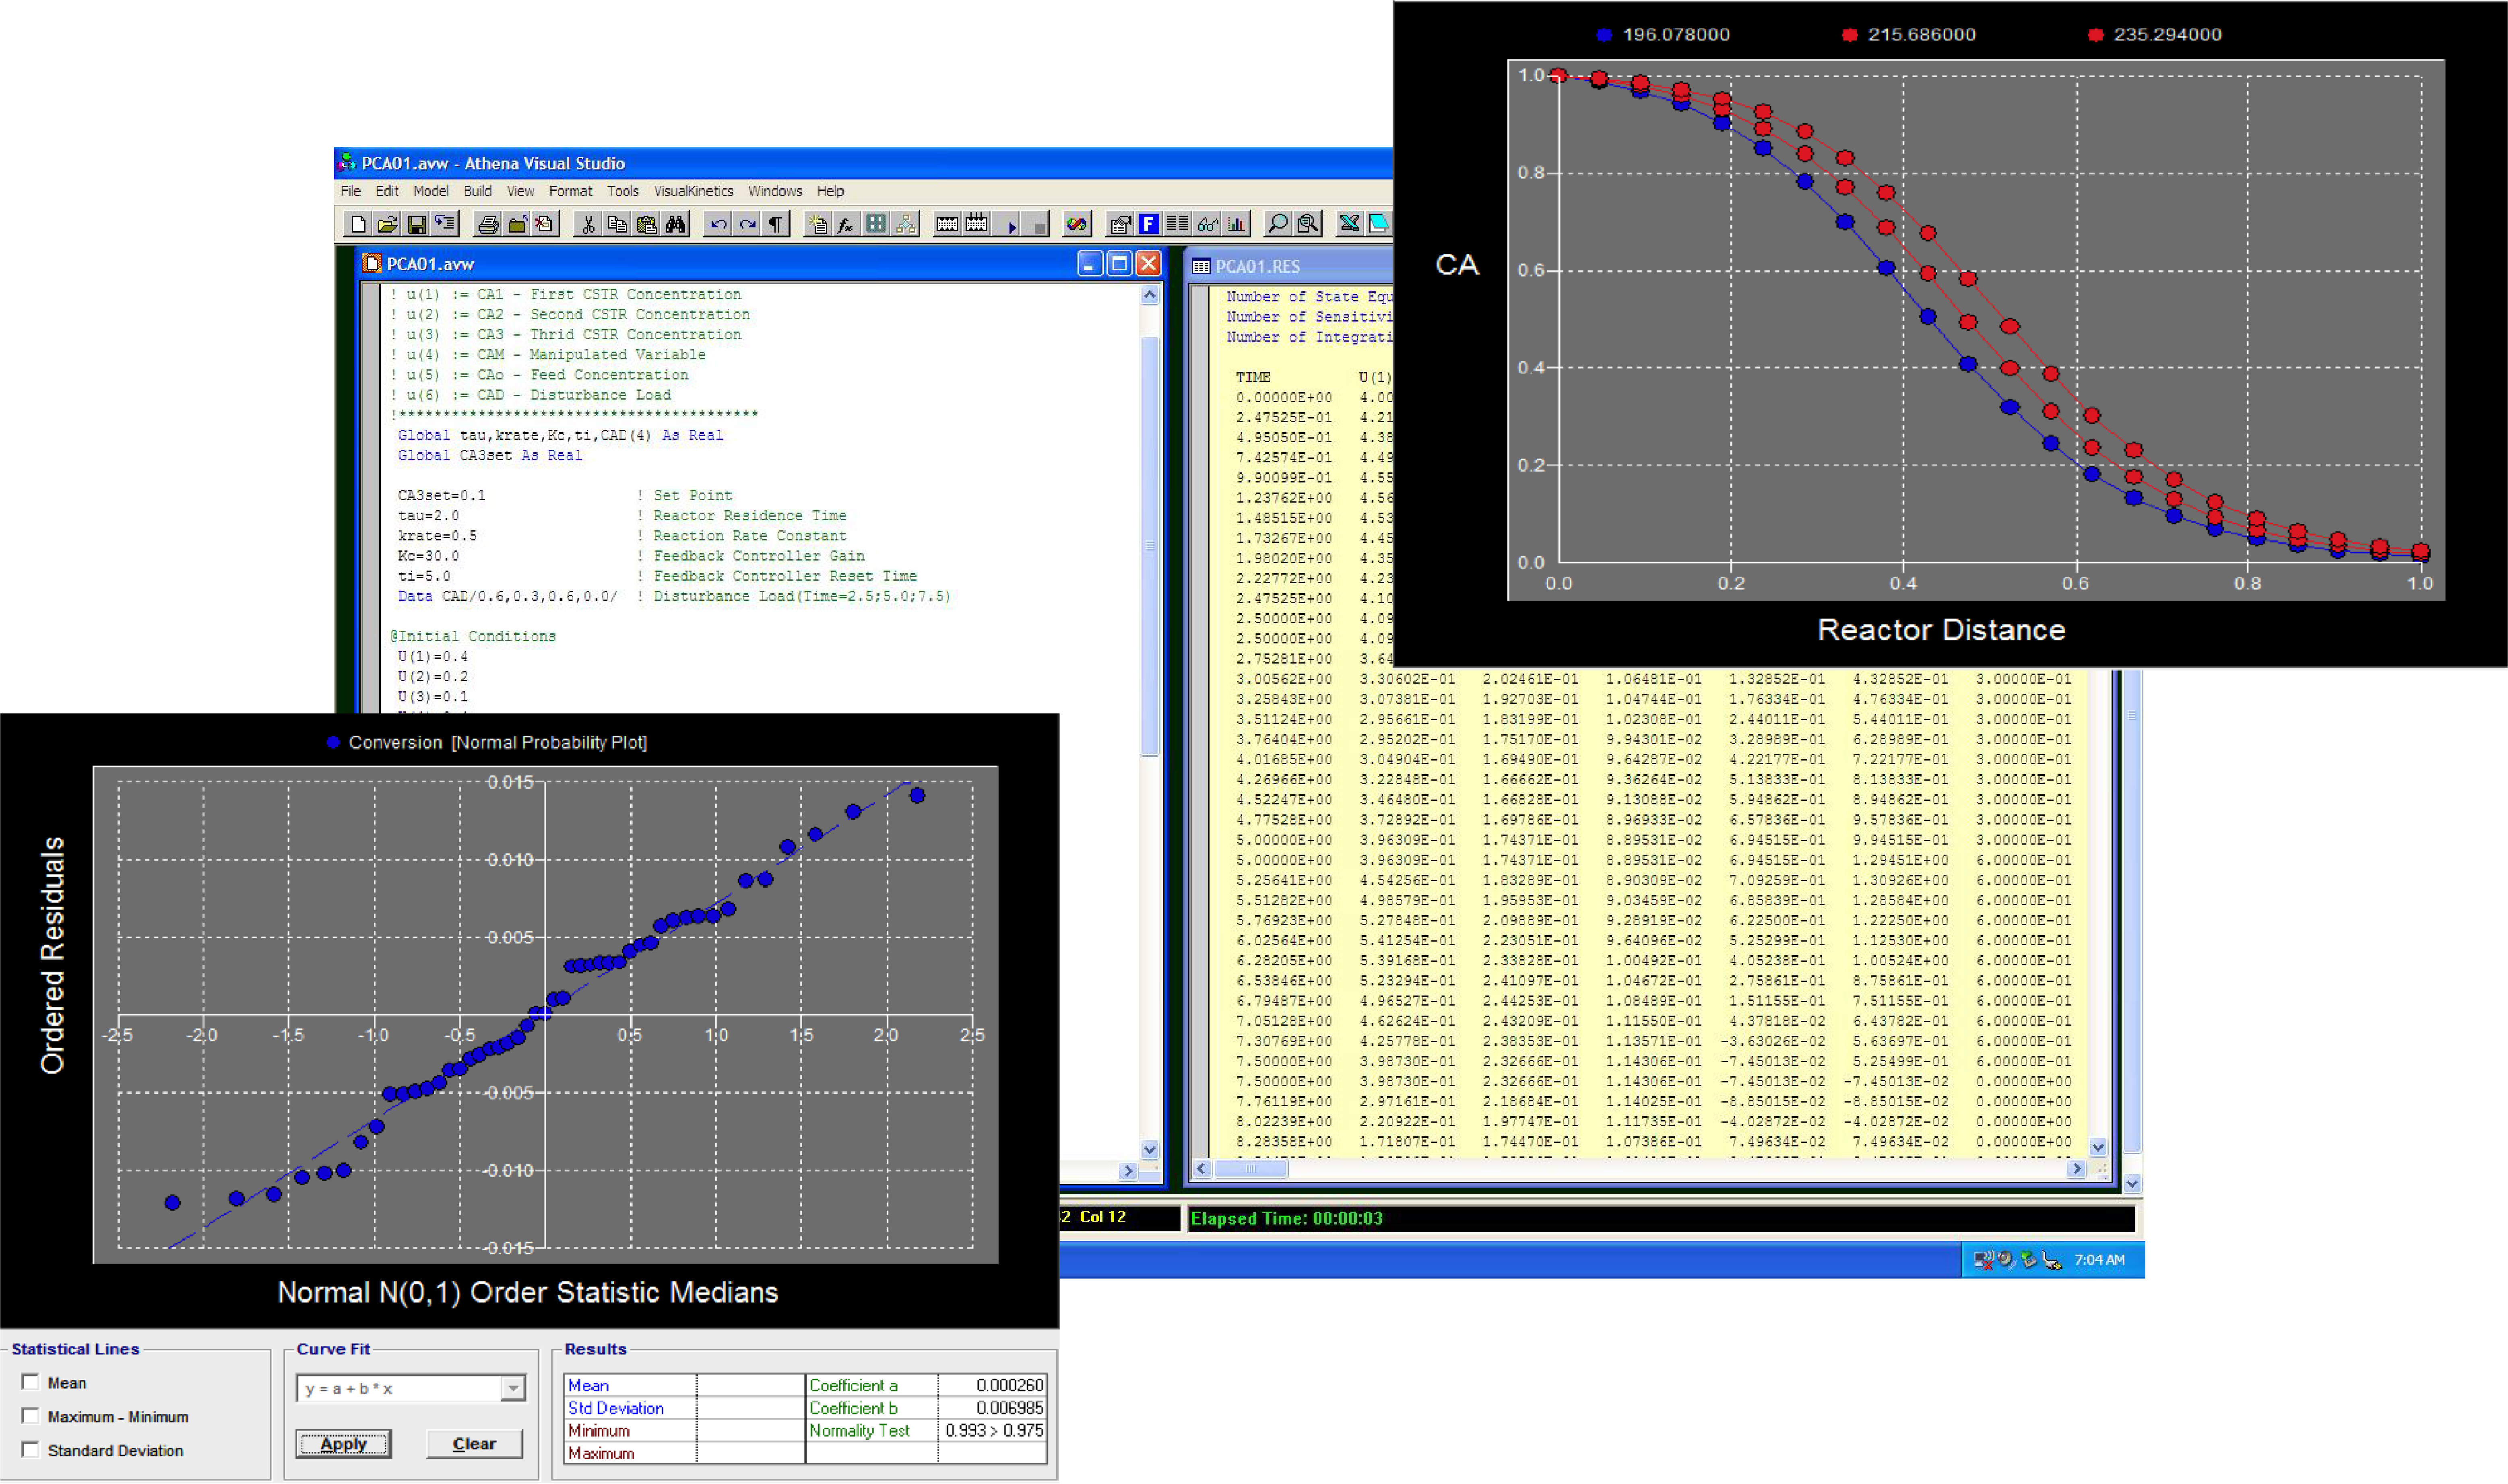Click the blue F toolbar icon

1149,224
